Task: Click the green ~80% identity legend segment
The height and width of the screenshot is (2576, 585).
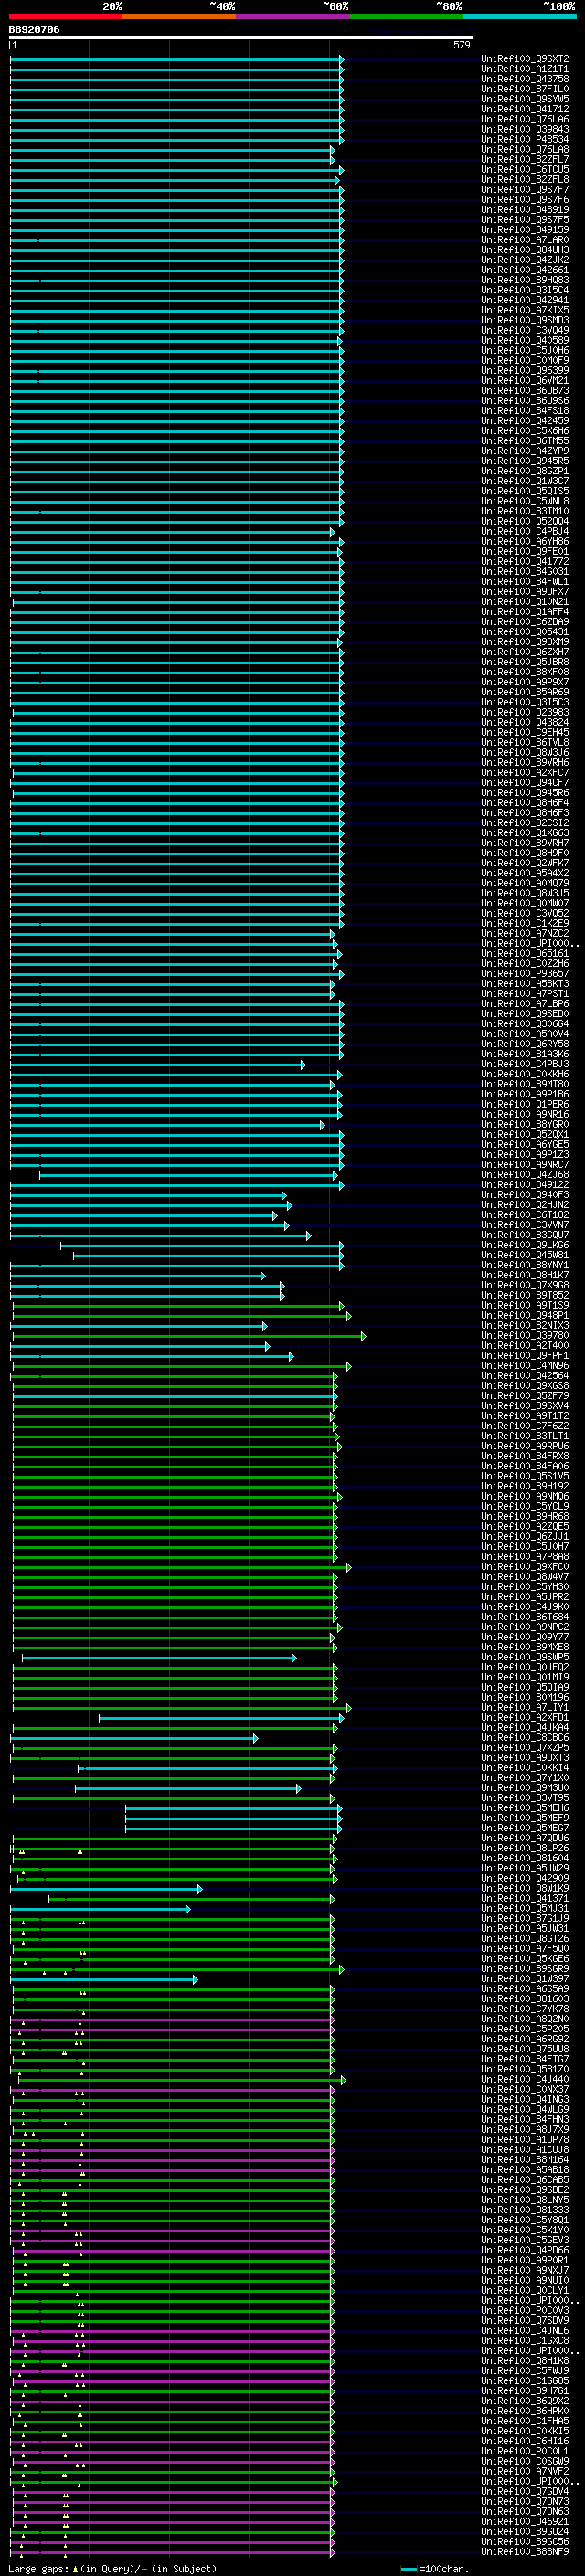Action: 406,17
